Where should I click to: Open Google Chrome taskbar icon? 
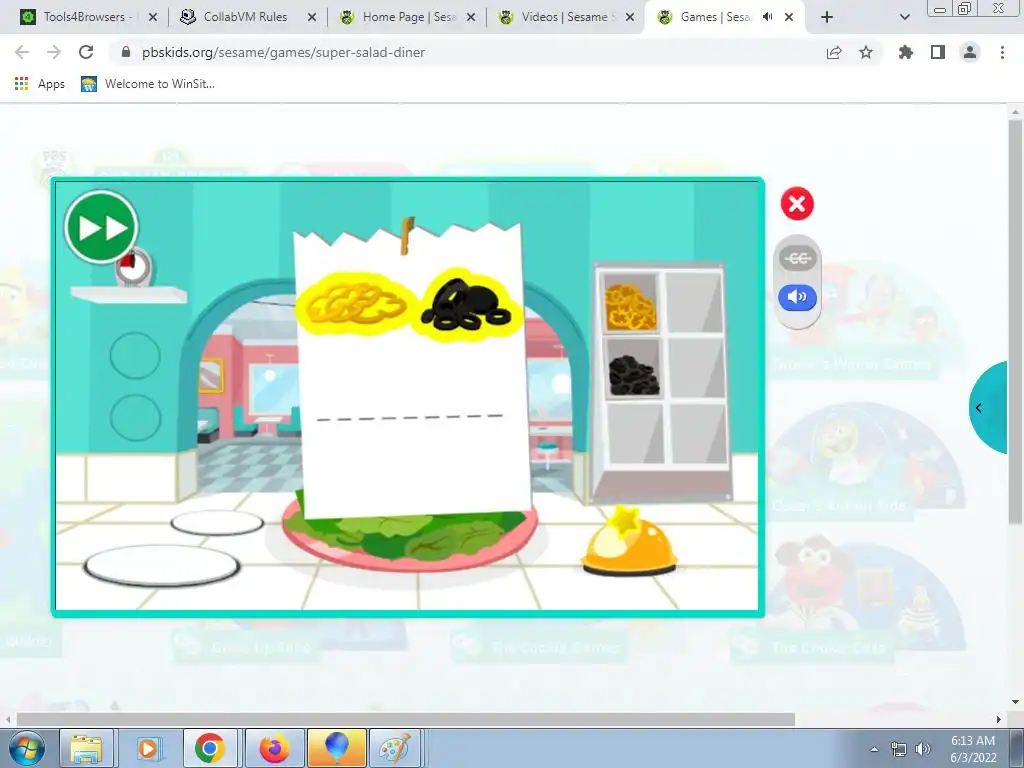pos(210,748)
